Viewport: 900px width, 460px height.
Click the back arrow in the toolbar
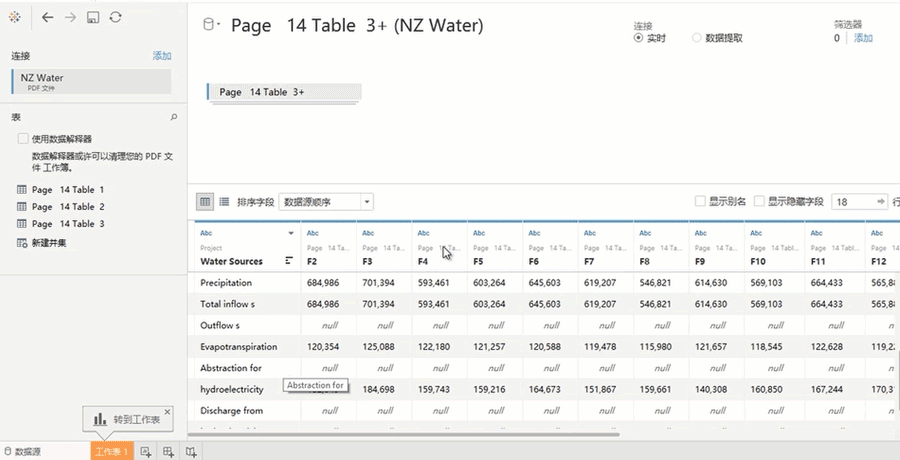point(47,18)
